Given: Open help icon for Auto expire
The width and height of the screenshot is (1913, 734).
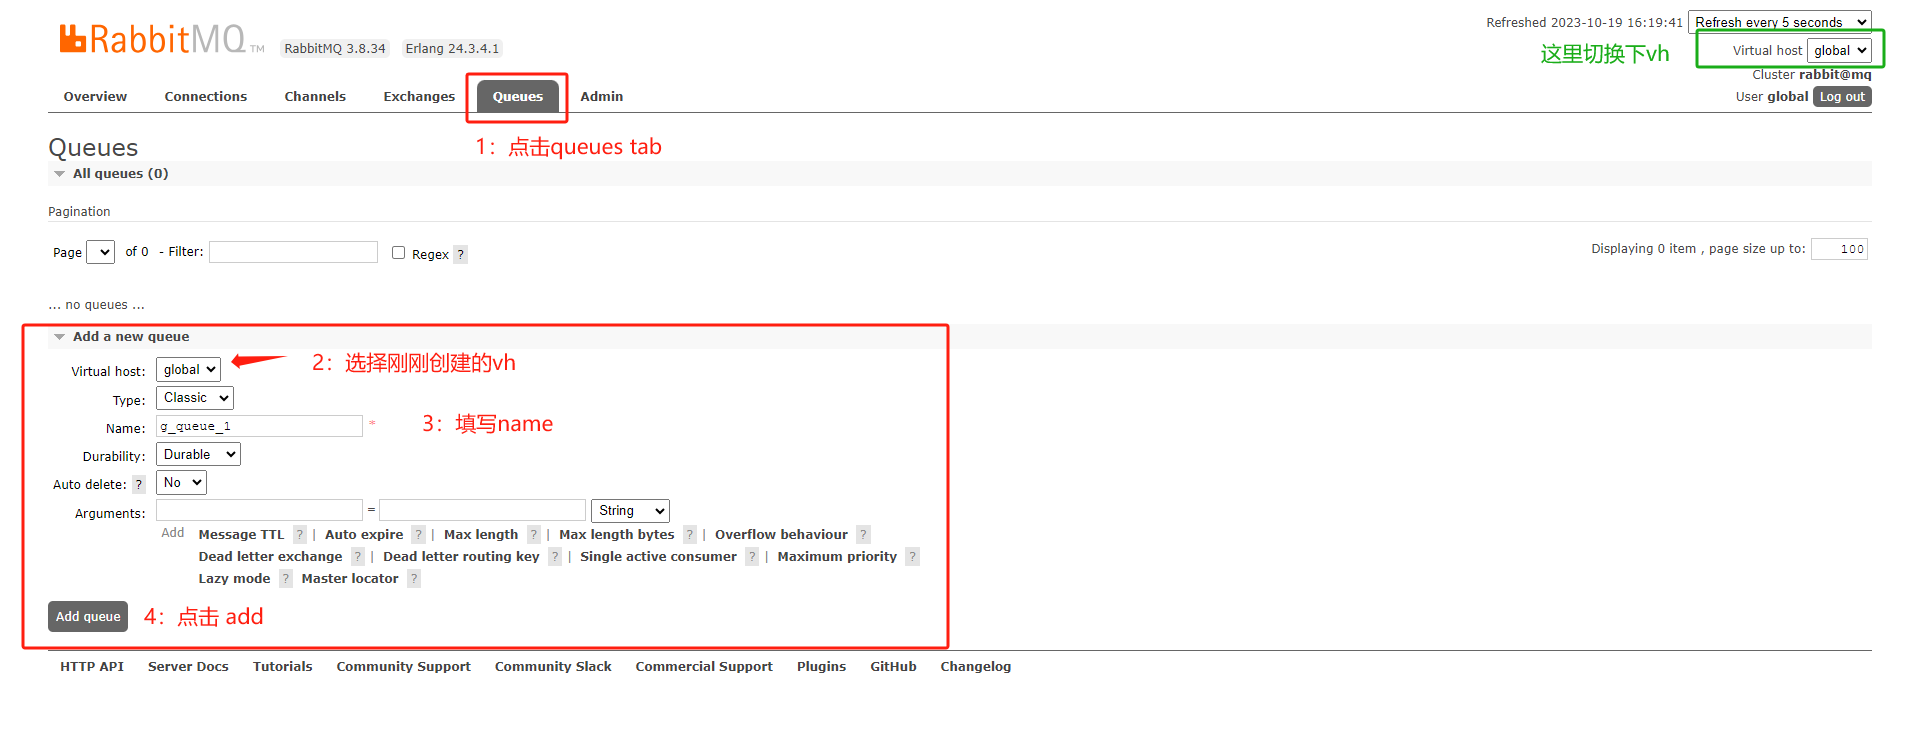Looking at the screenshot, I should [418, 534].
